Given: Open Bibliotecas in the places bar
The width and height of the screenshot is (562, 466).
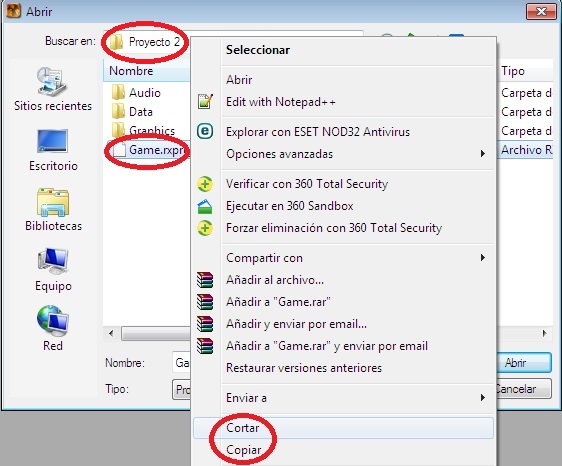Looking at the screenshot, I should (53, 210).
